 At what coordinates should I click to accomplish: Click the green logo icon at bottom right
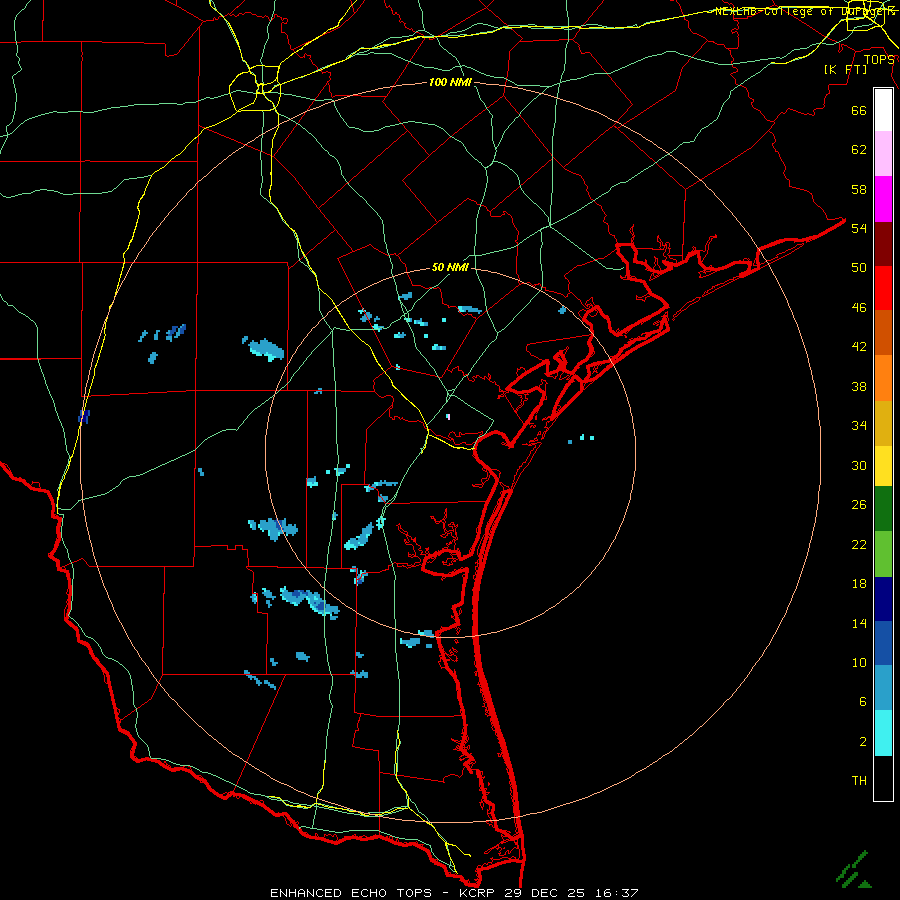click(854, 870)
